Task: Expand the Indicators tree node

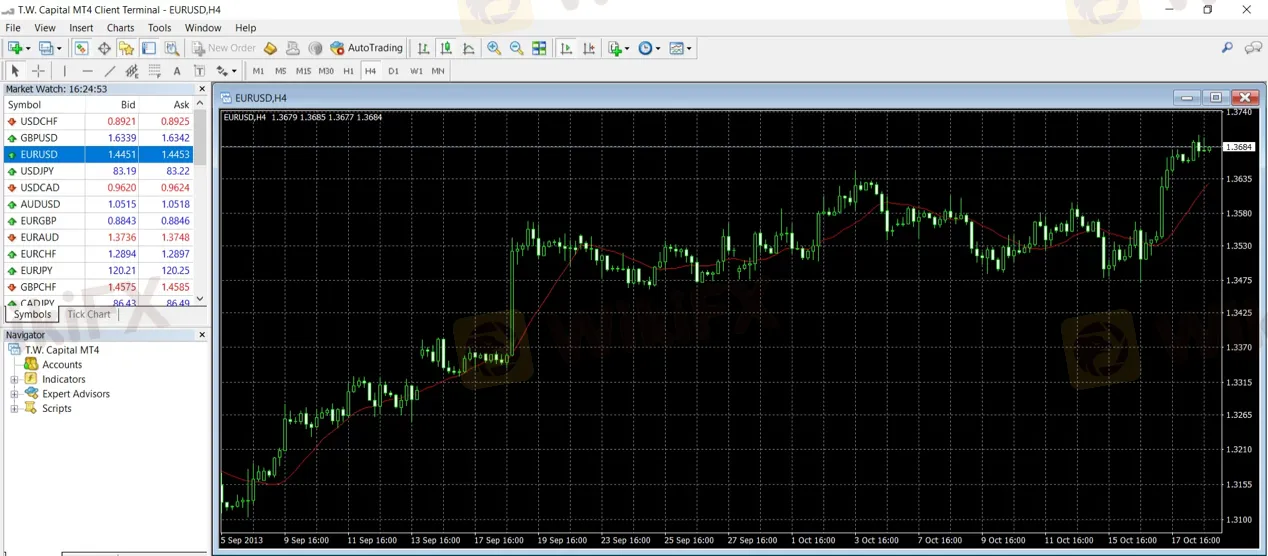Action: [15, 380]
